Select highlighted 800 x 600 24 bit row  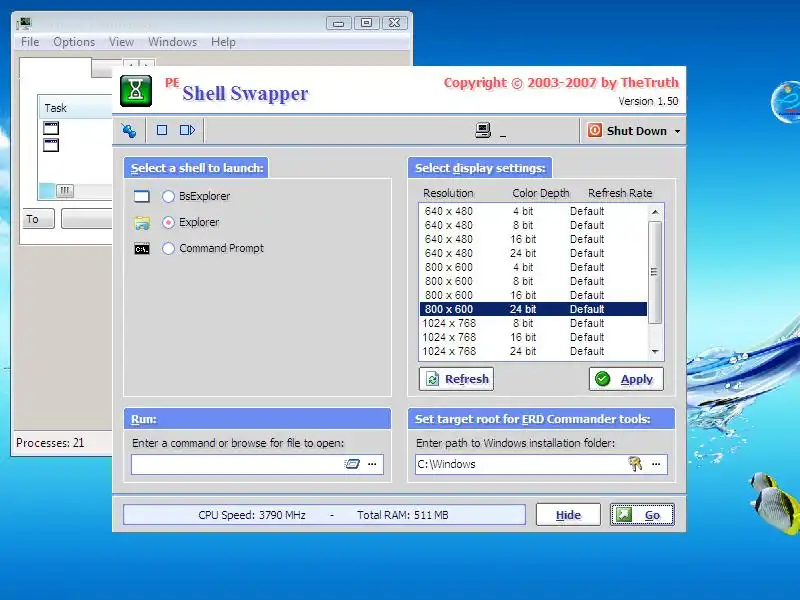click(x=533, y=309)
